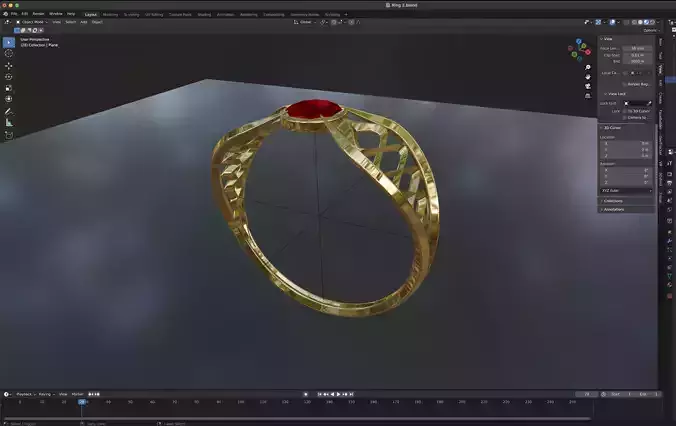Open the Edit menu
The width and height of the screenshot is (676, 426).
[x=25, y=14]
